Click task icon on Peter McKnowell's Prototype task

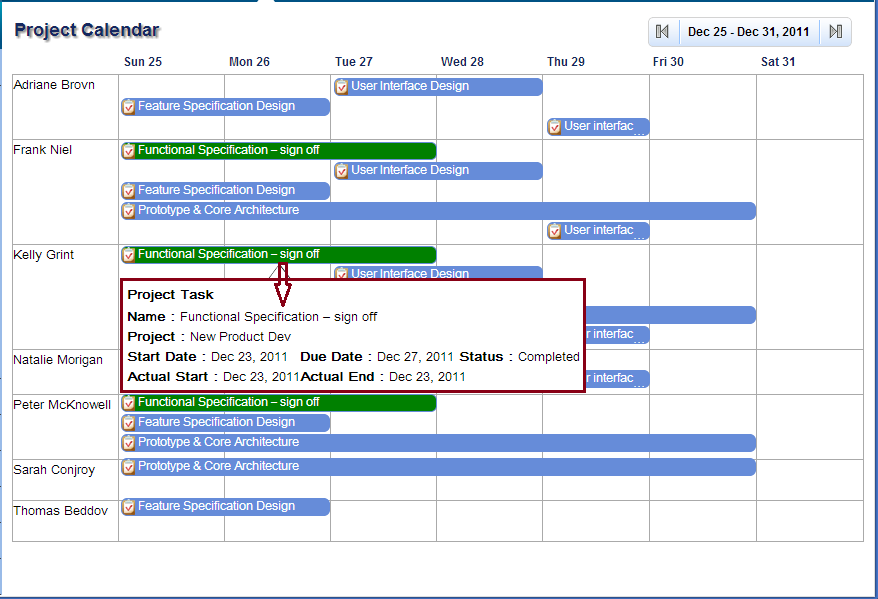point(129,443)
